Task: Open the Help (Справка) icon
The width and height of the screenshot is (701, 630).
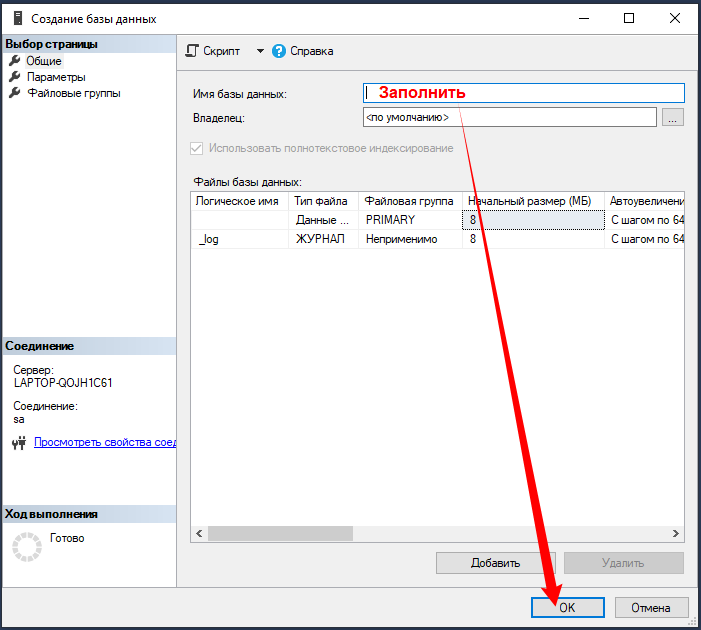Action: coord(279,51)
